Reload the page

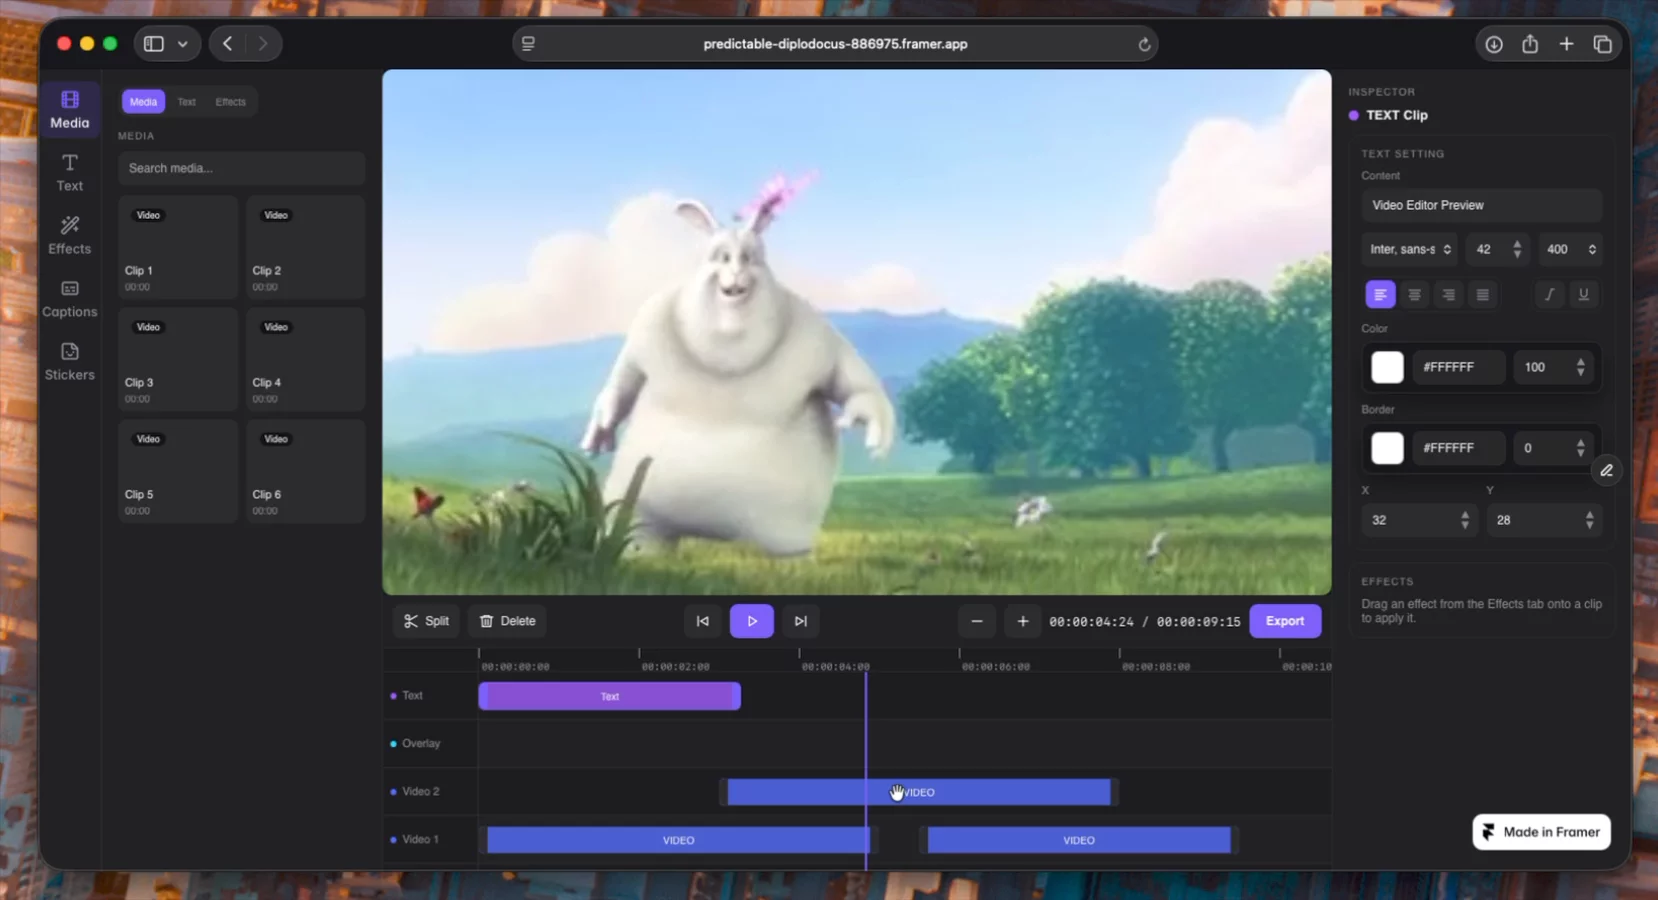1144,44
